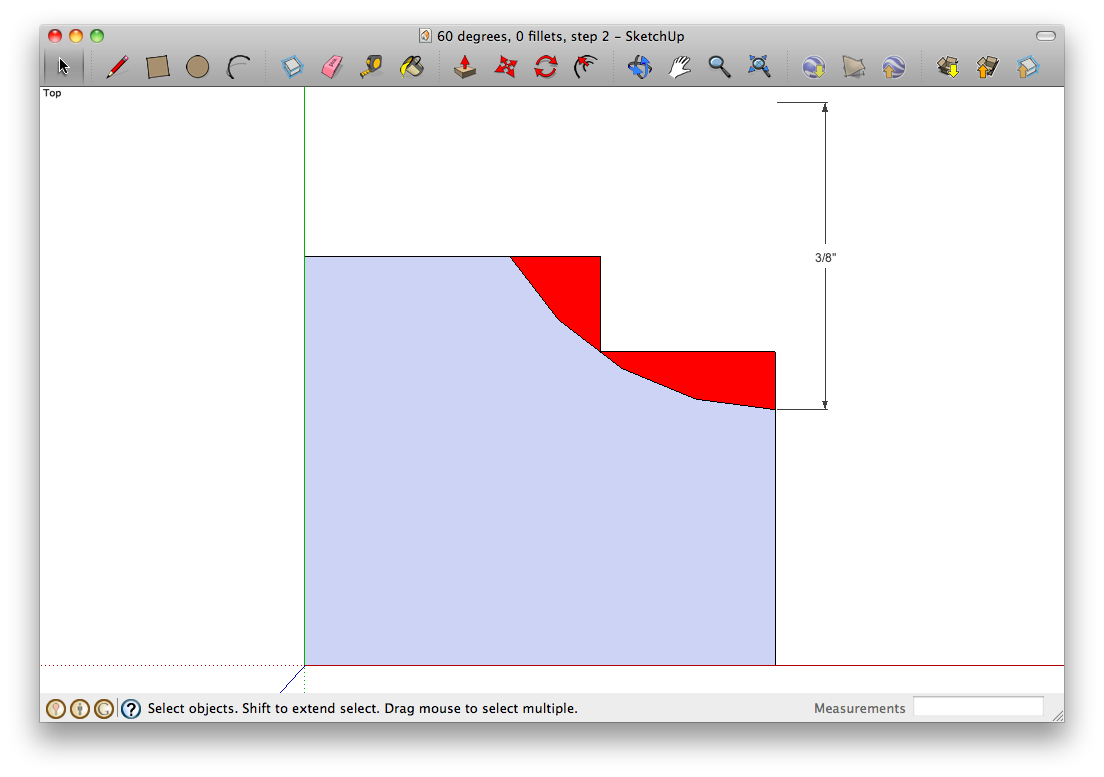
Task: Activate the Zoom tool
Action: [720, 66]
